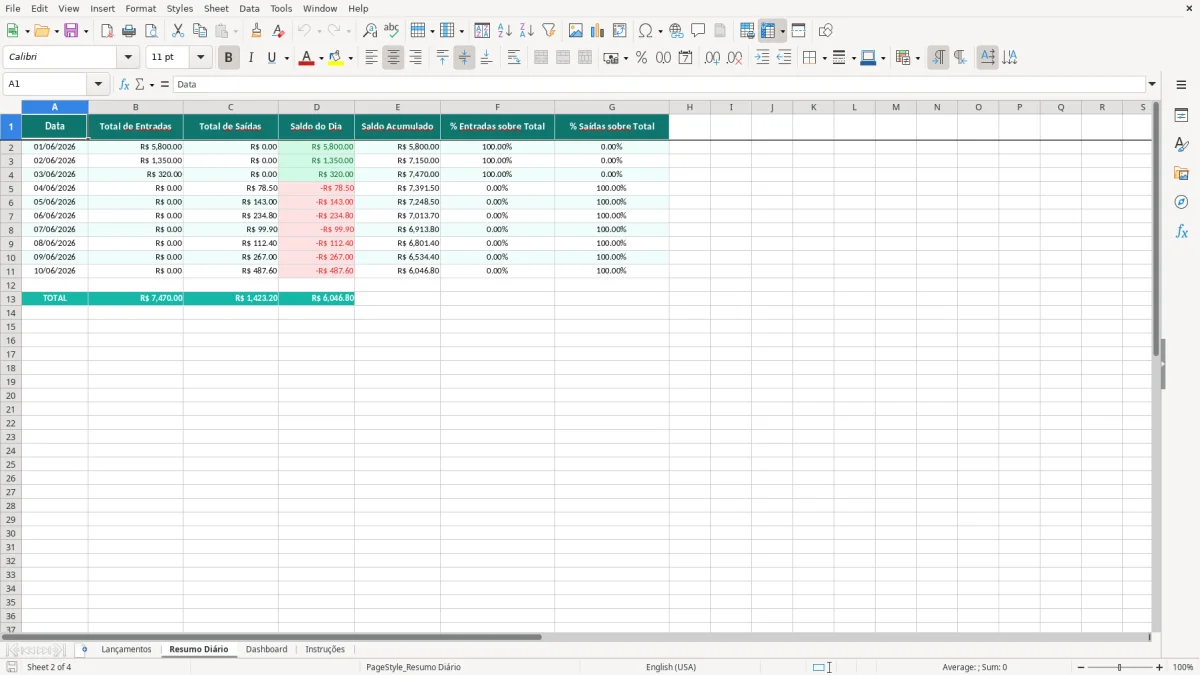Activate Clone Formatting paintbrush
Image resolution: width=1200 pixels, height=675 pixels.
[x=257, y=31]
